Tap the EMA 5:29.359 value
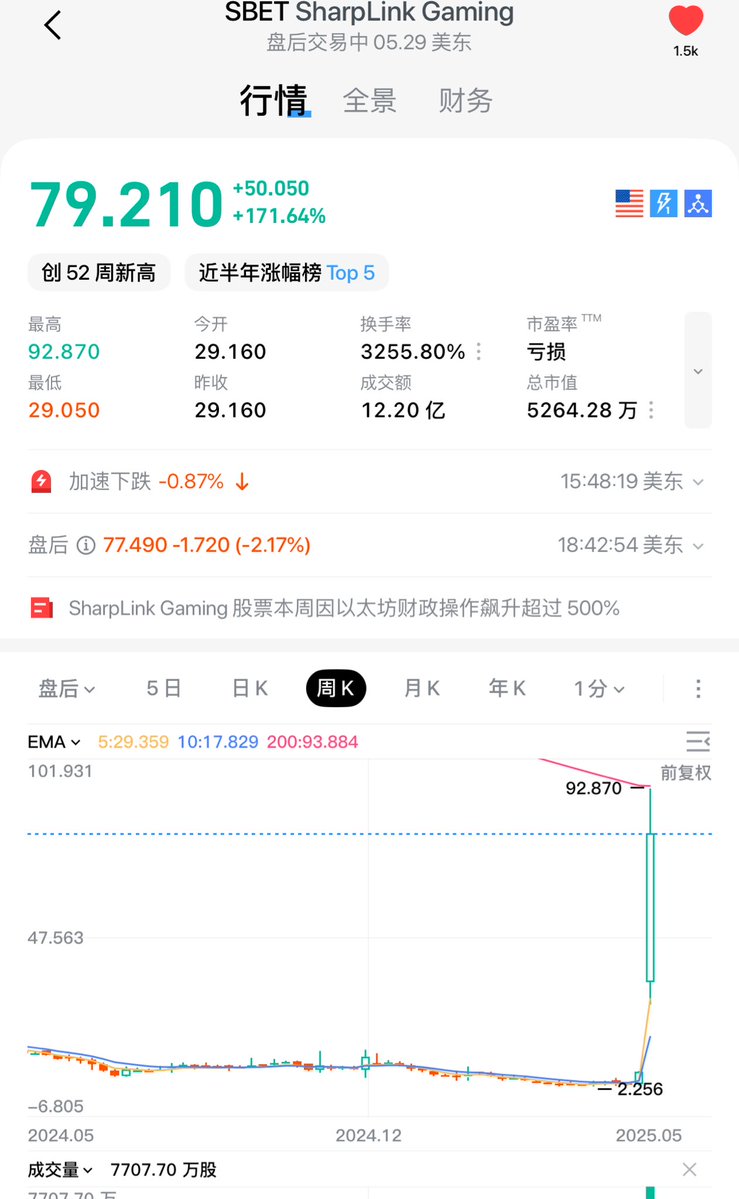Viewport: 739px width, 1199px height. click(x=133, y=742)
